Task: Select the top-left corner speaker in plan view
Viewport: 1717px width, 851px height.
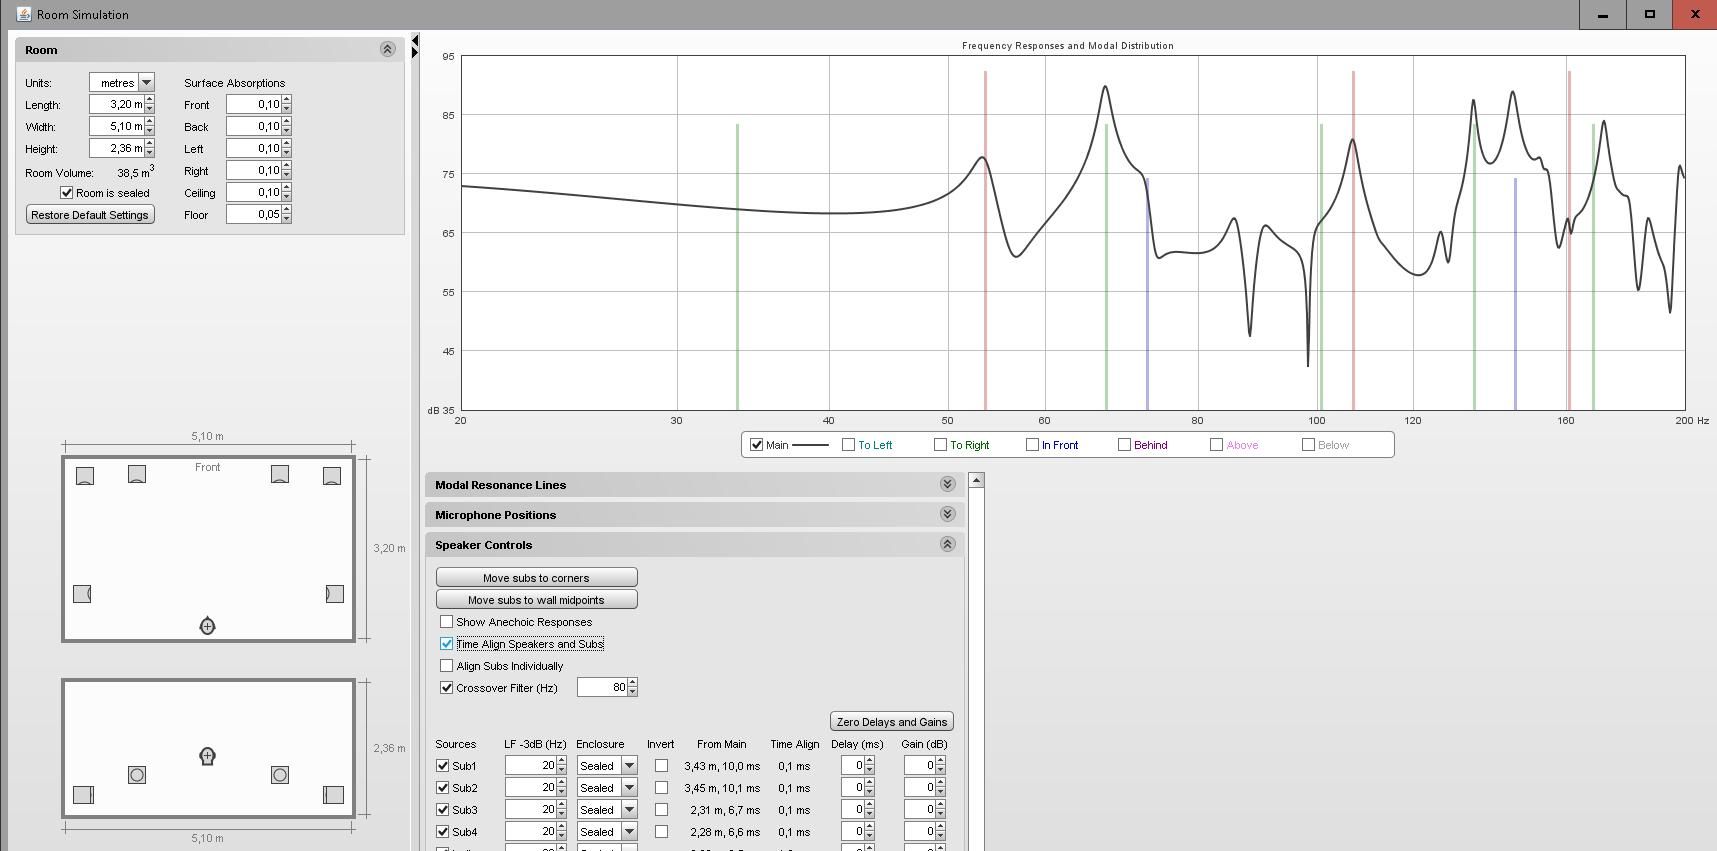Action: [x=85, y=476]
